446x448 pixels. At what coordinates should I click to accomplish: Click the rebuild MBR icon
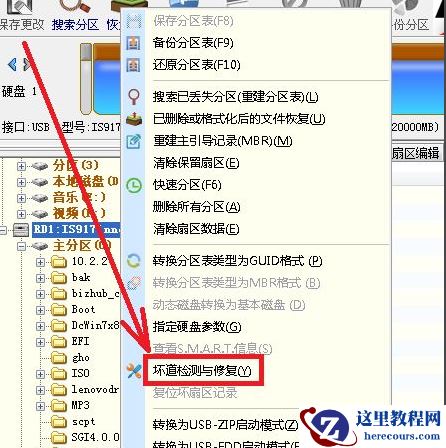coord(134,141)
